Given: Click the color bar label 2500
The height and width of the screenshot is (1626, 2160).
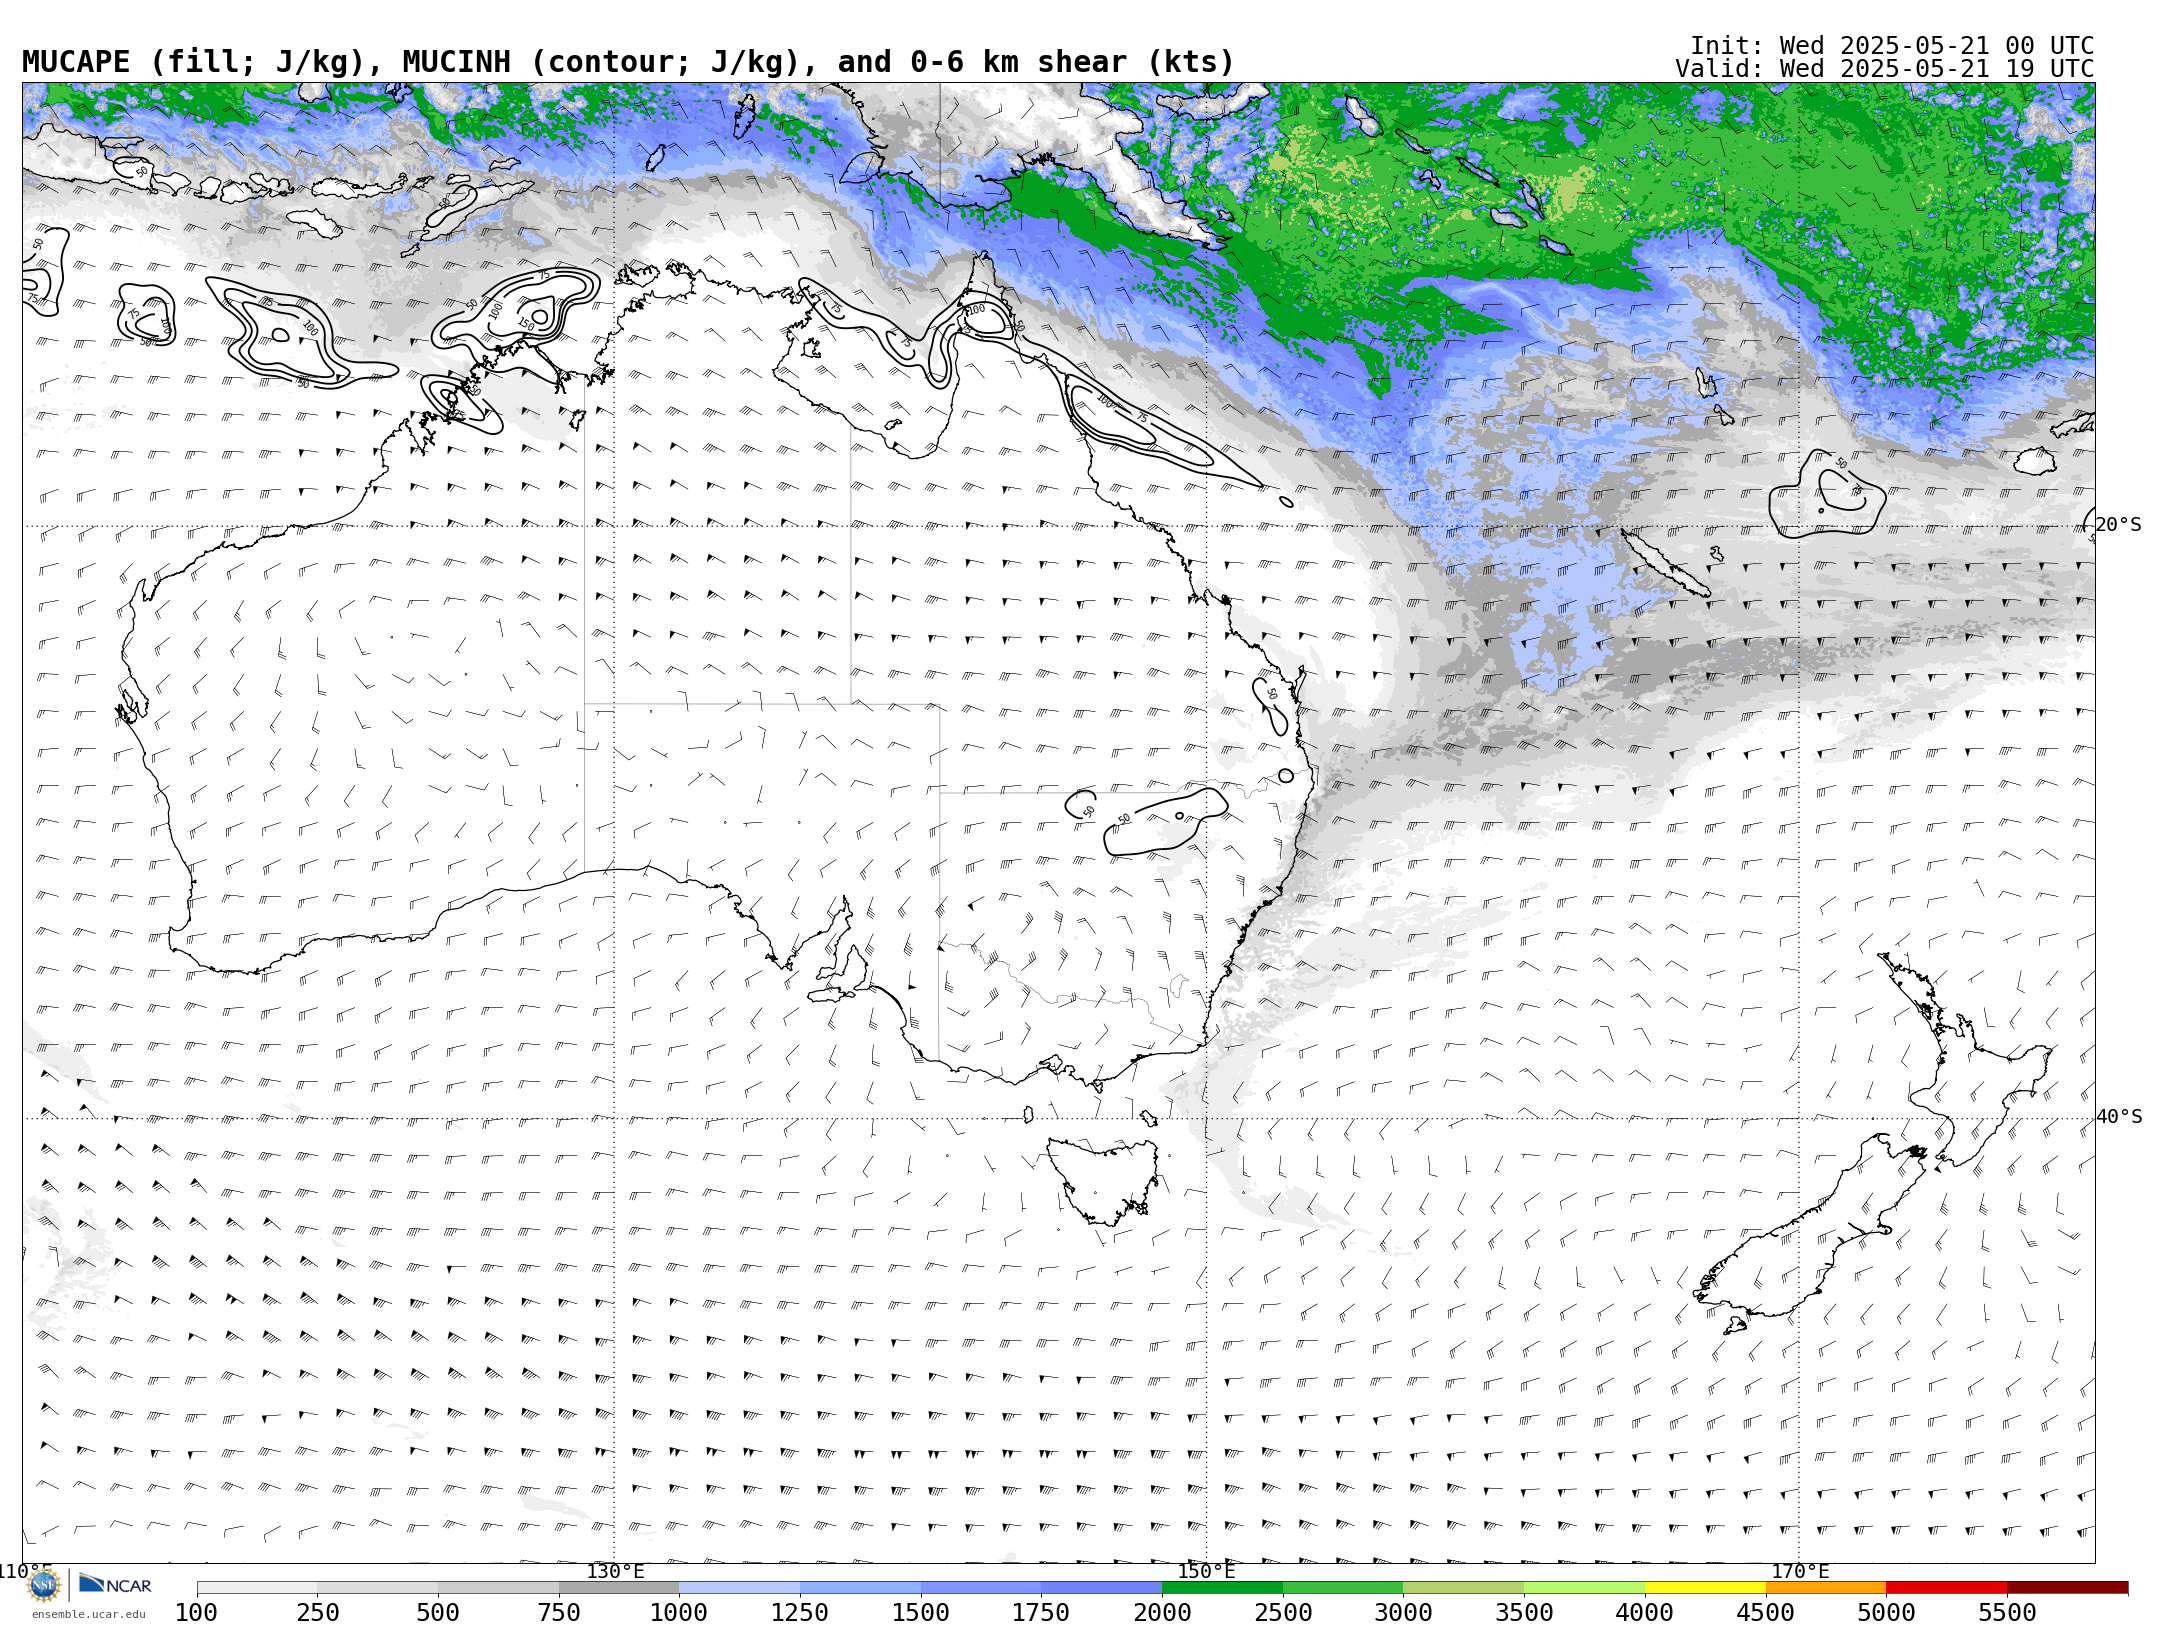Looking at the screenshot, I should click(x=1283, y=1613).
